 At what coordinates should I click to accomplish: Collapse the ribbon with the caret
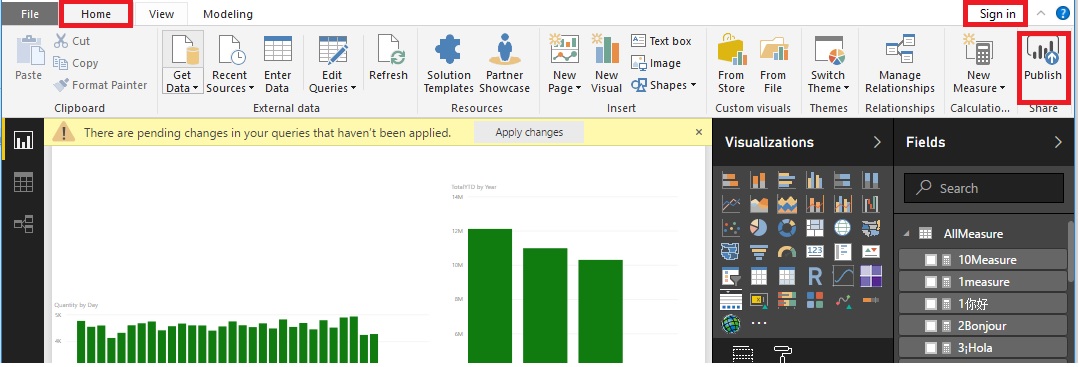(1041, 13)
